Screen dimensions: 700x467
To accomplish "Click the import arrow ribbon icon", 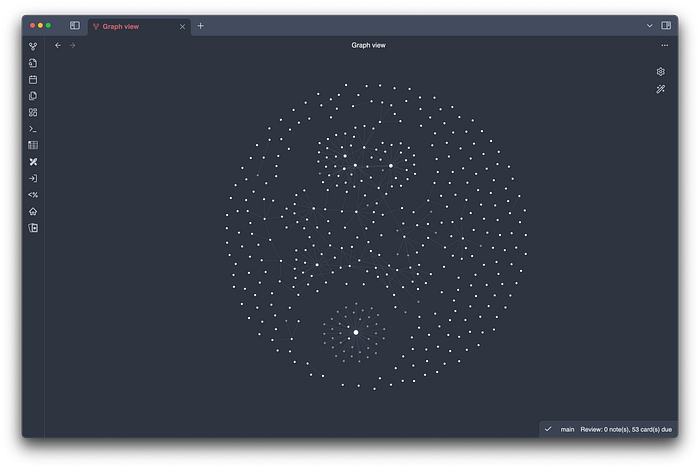I will 33,178.
